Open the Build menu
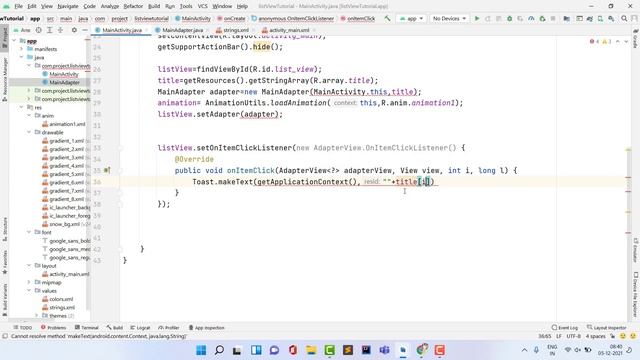The width and height of the screenshot is (640, 360). (154, 6)
